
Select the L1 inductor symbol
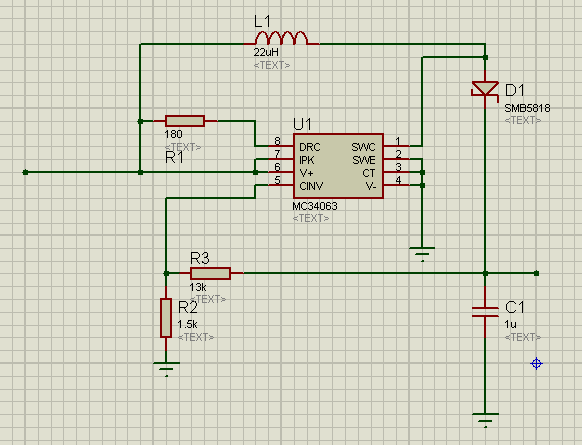pos(281,38)
